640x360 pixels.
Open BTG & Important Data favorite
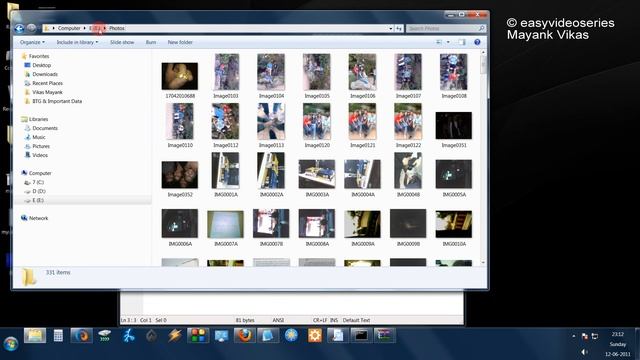point(57,101)
